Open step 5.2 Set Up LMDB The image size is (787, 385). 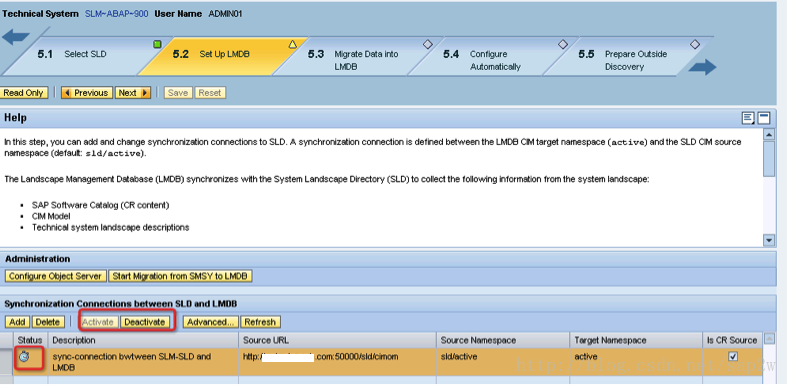pos(211,54)
